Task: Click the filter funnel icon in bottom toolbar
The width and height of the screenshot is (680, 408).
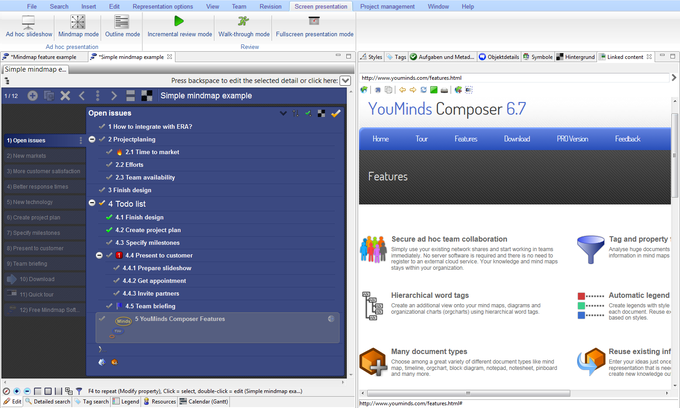Action: (x=79, y=391)
